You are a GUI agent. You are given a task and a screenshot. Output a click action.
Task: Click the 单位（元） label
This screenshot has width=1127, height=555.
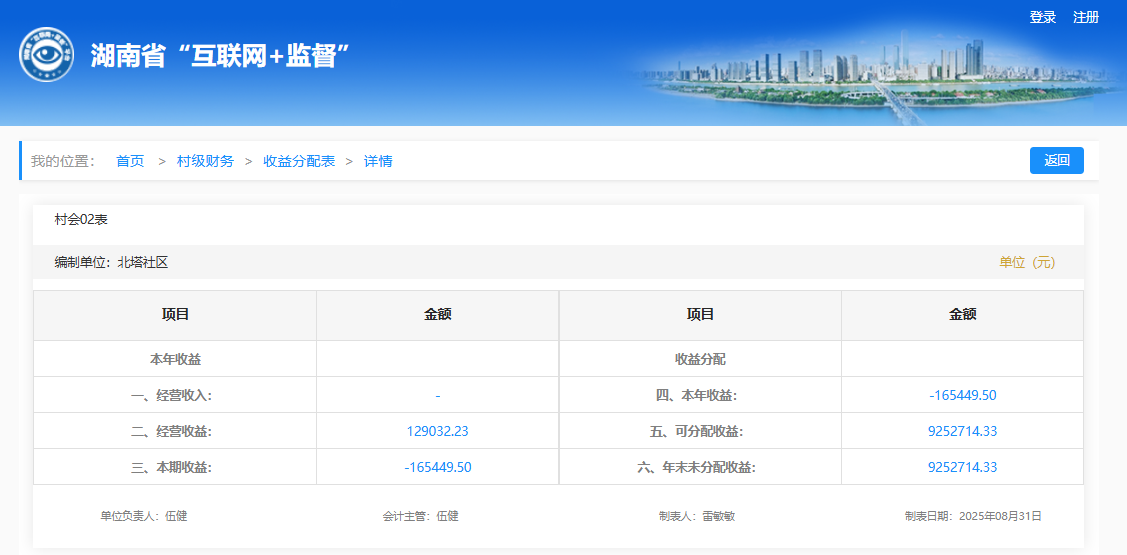click(1027, 262)
